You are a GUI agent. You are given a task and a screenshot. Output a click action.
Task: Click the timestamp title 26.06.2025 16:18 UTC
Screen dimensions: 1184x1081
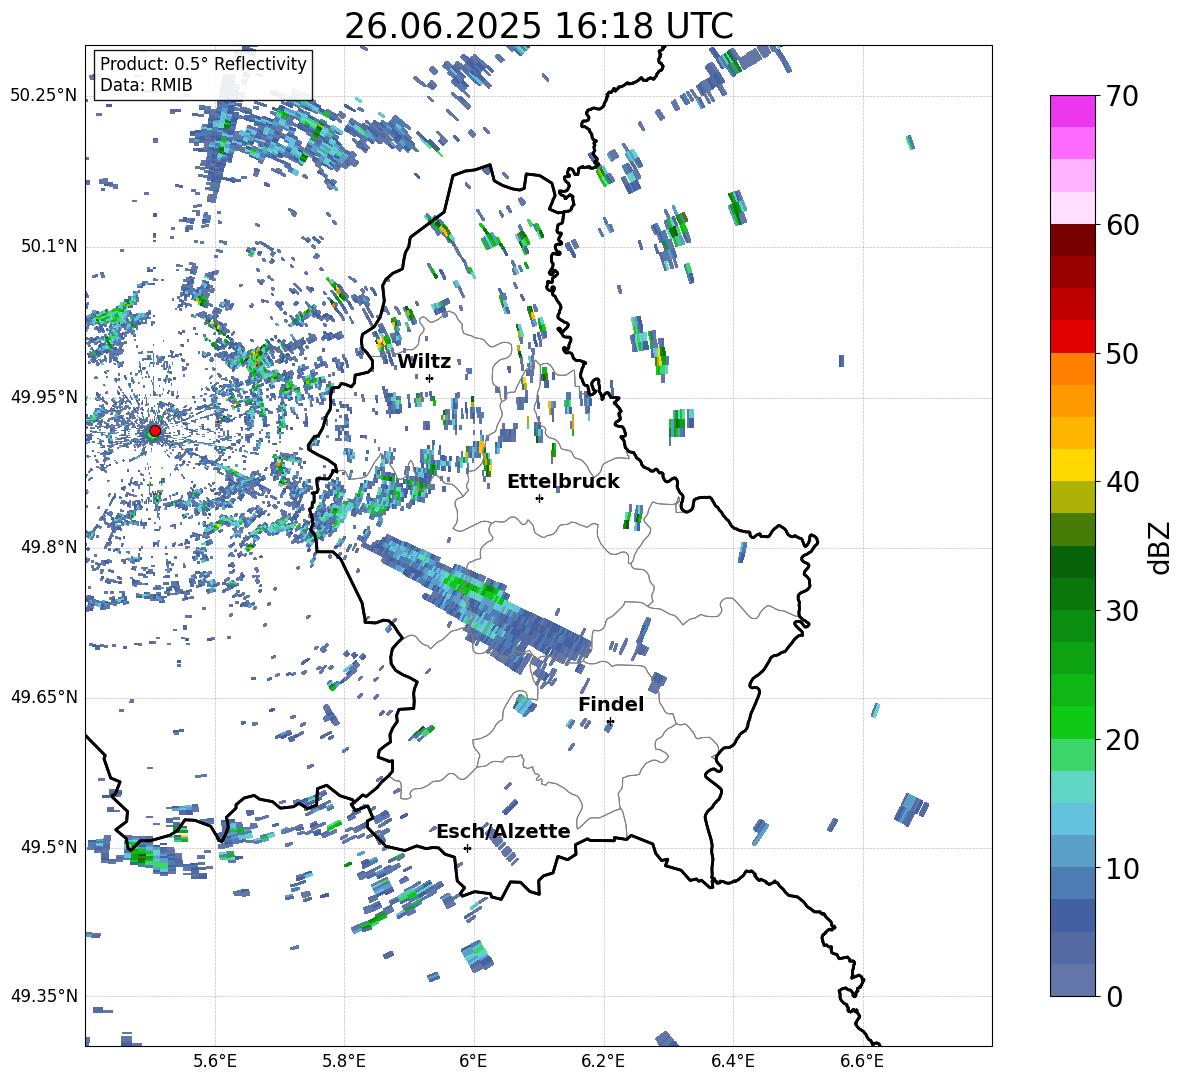click(x=539, y=26)
